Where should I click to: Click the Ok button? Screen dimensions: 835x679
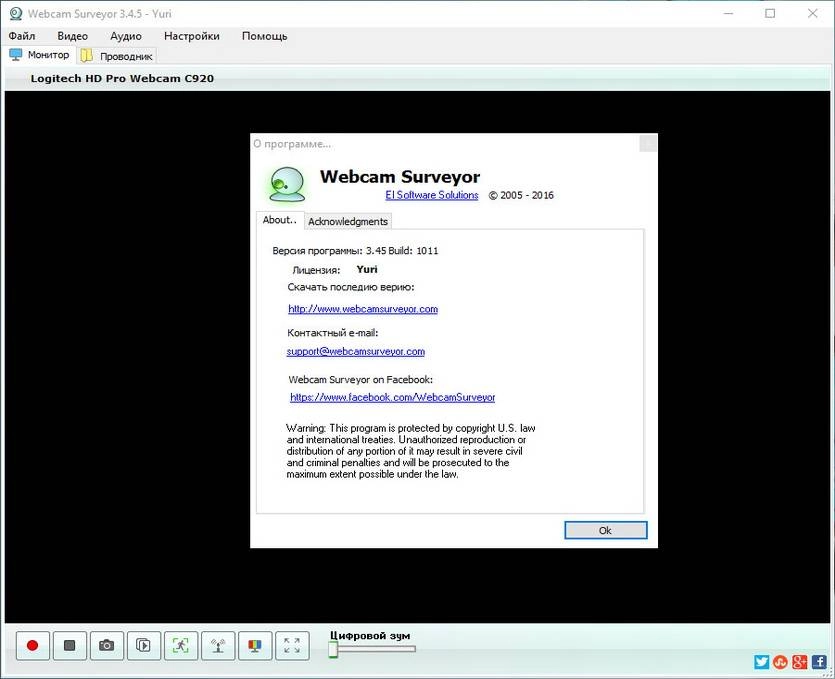click(x=605, y=530)
